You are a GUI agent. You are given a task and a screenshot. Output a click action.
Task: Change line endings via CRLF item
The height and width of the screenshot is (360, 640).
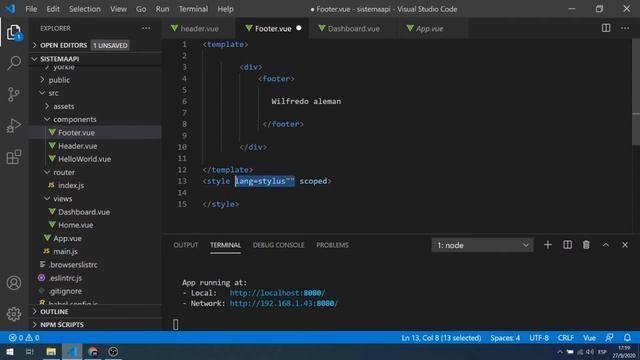point(565,338)
